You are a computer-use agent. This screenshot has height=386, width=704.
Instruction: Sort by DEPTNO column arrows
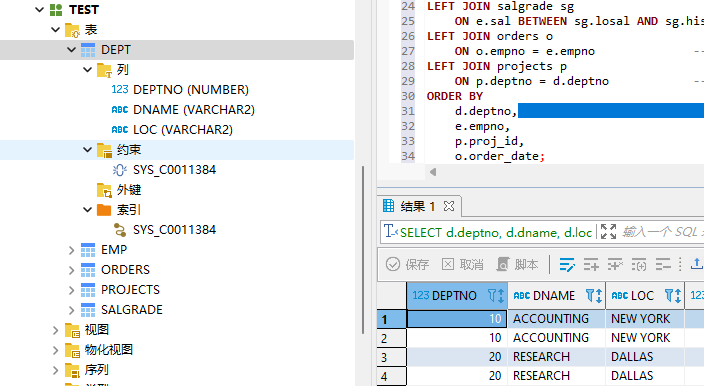501,296
